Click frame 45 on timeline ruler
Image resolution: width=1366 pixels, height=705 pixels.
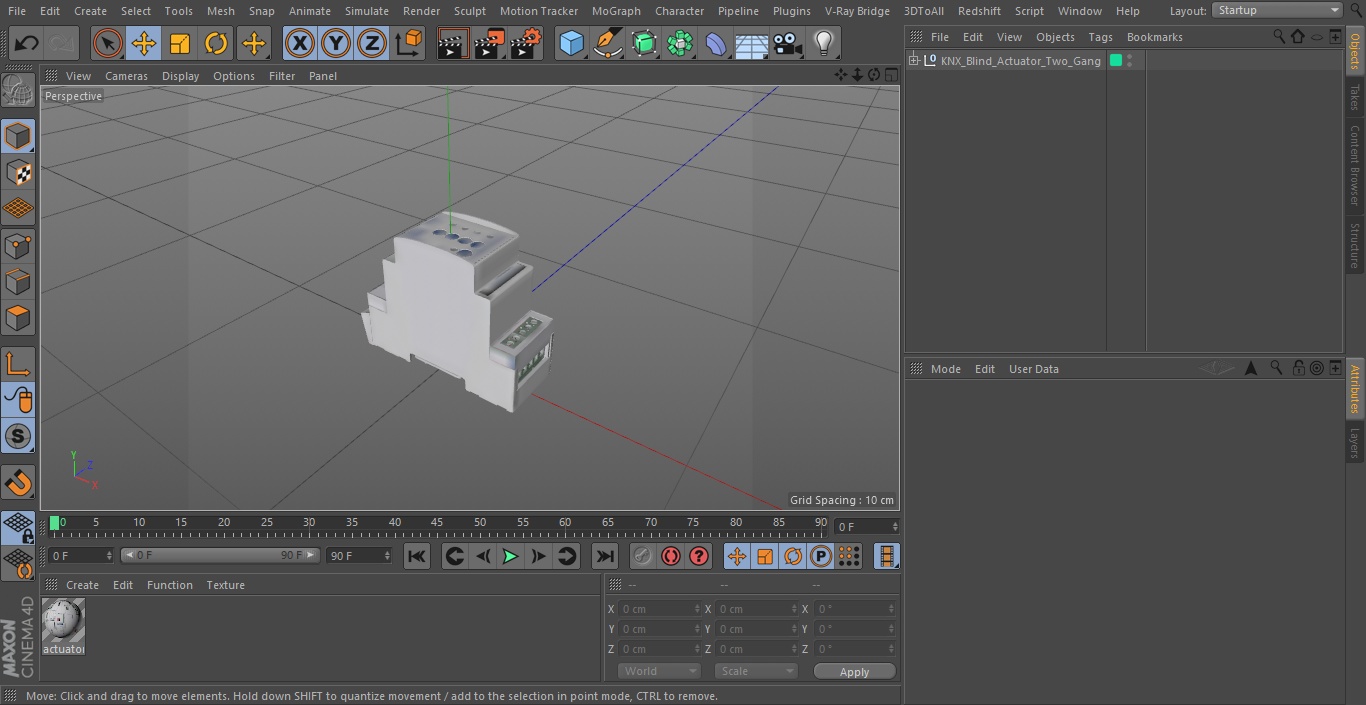(x=437, y=522)
